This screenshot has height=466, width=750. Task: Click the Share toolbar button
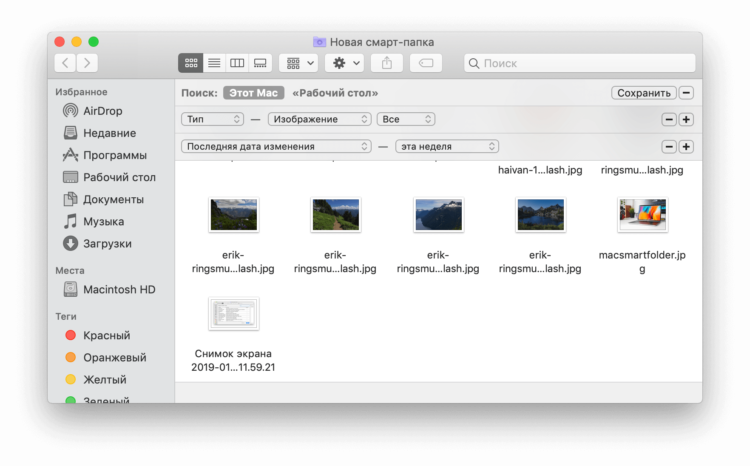tap(386, 63)
